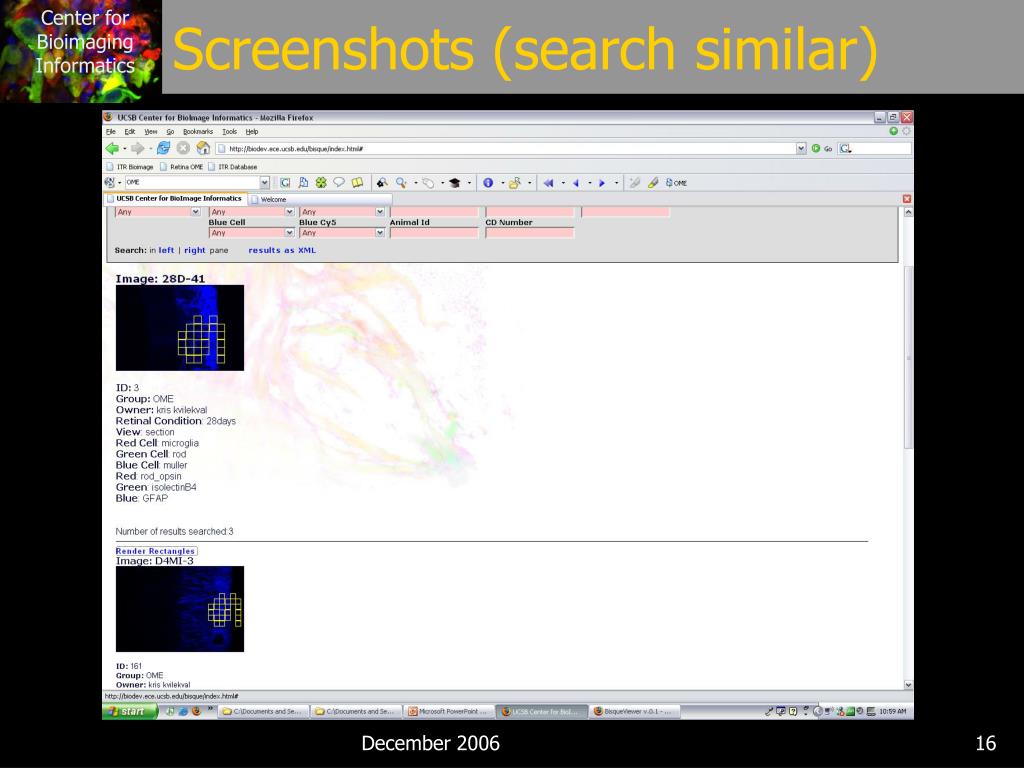The image size is (1024, 768).
Task: Open the Home page icon
Action: [203, 148]
